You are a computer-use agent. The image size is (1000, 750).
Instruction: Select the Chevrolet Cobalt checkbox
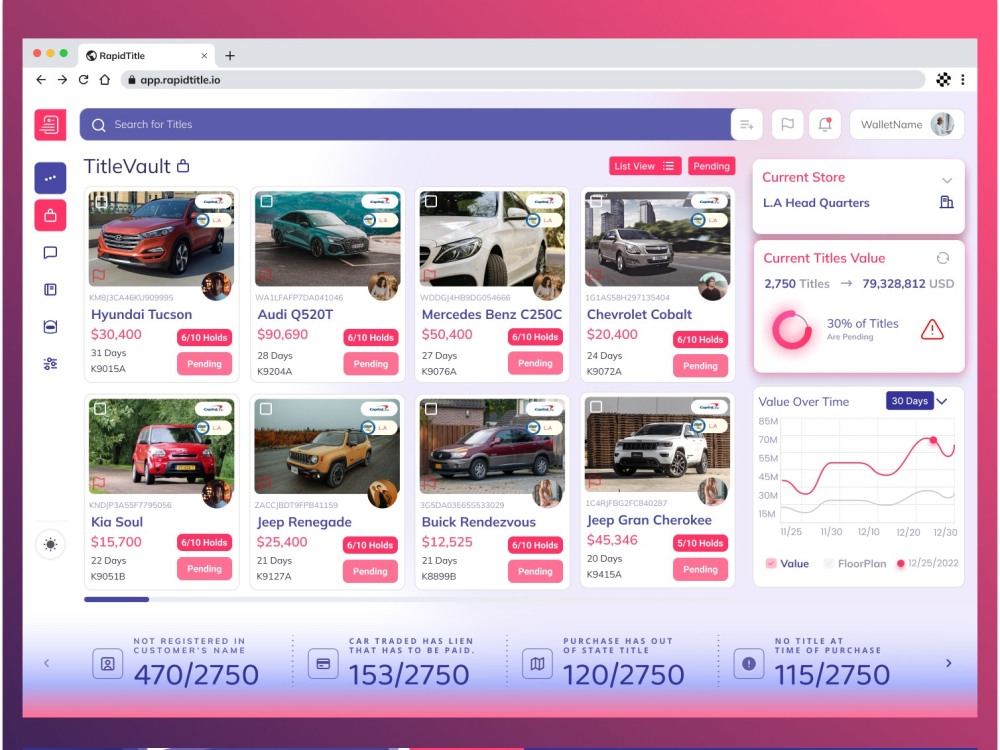click(x=596, y=201)
